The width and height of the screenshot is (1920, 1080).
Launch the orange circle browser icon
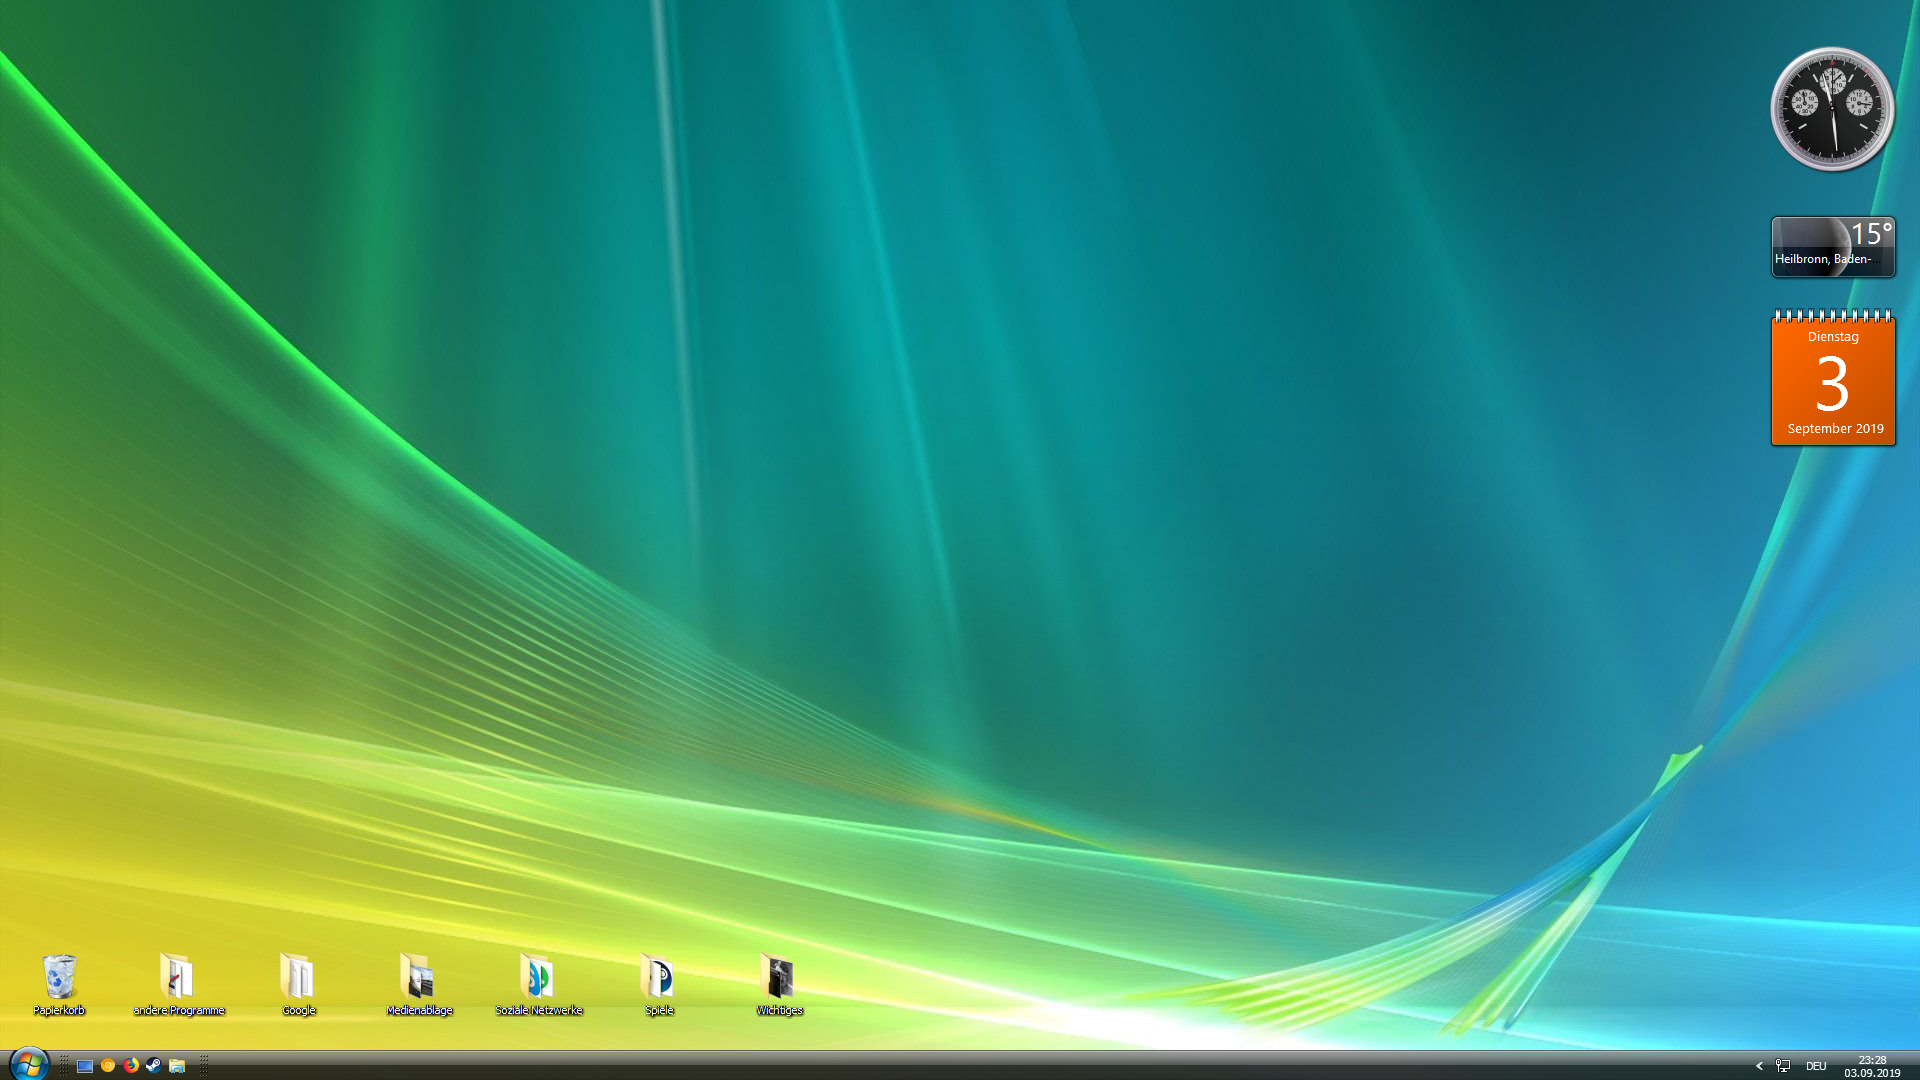(x=108, y=1066)
